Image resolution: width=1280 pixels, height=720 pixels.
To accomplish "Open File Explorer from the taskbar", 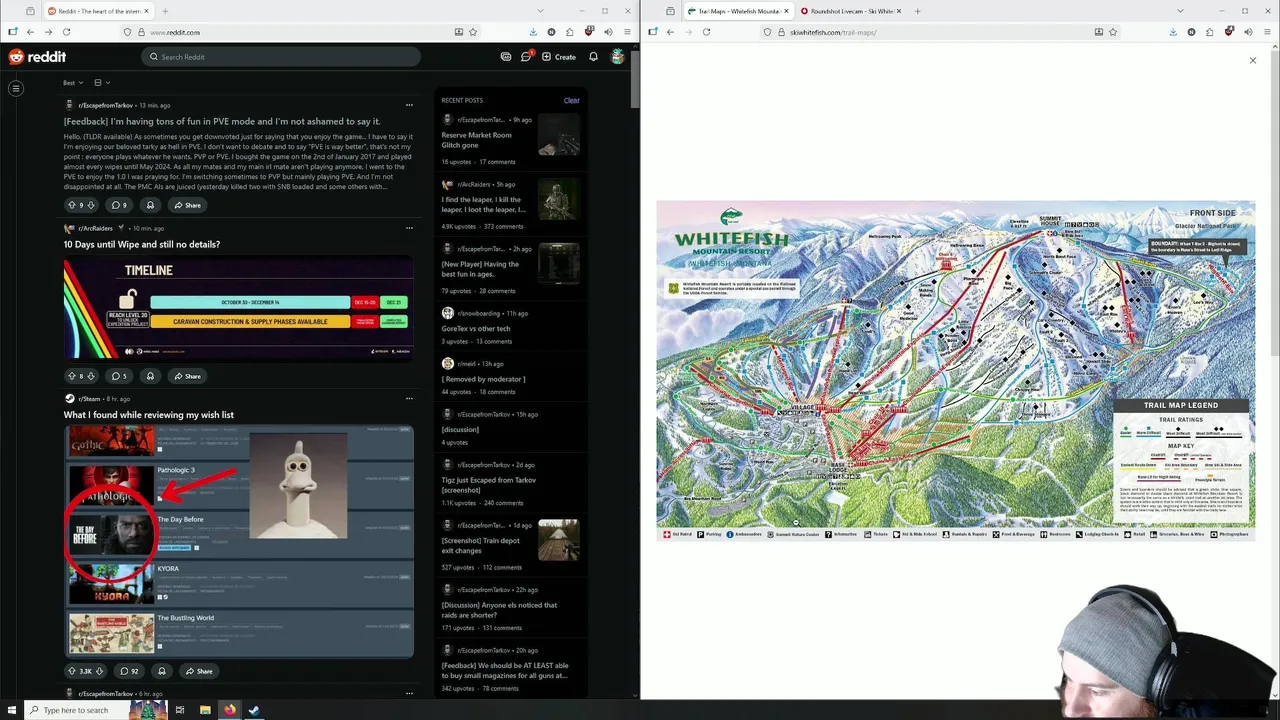I will point(205,710).
